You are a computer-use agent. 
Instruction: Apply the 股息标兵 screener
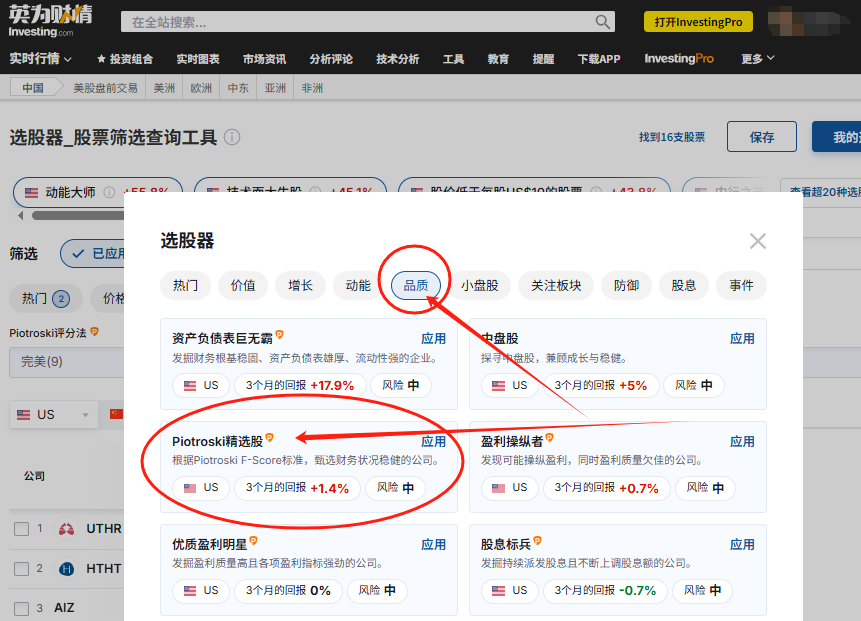click(742, 545)
